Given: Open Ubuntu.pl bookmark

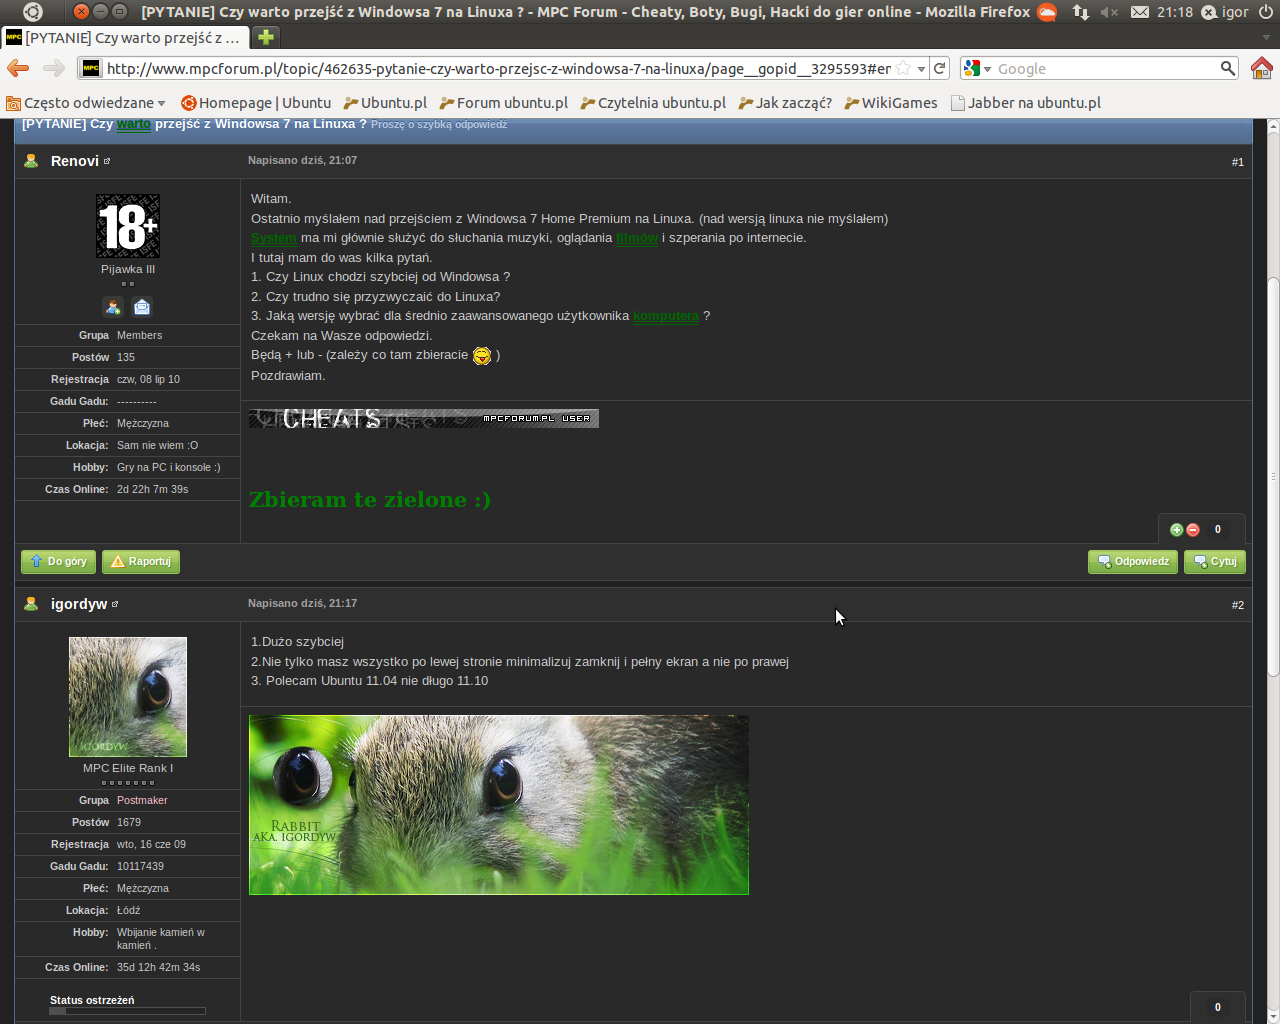Looking at the screenshot, I should [385, 103].
